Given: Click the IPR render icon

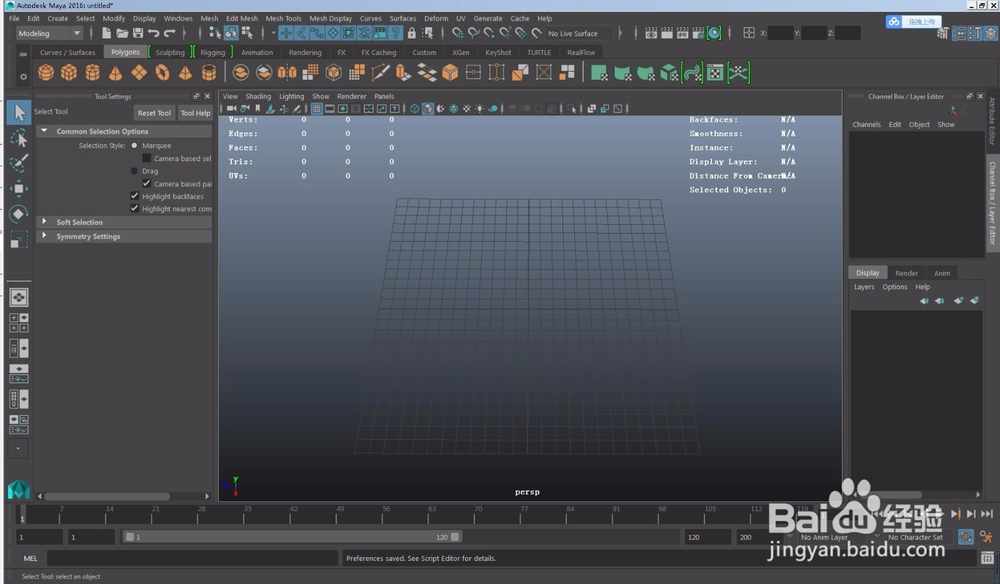Looking at the screenshot, I should [x=682, y=33].
